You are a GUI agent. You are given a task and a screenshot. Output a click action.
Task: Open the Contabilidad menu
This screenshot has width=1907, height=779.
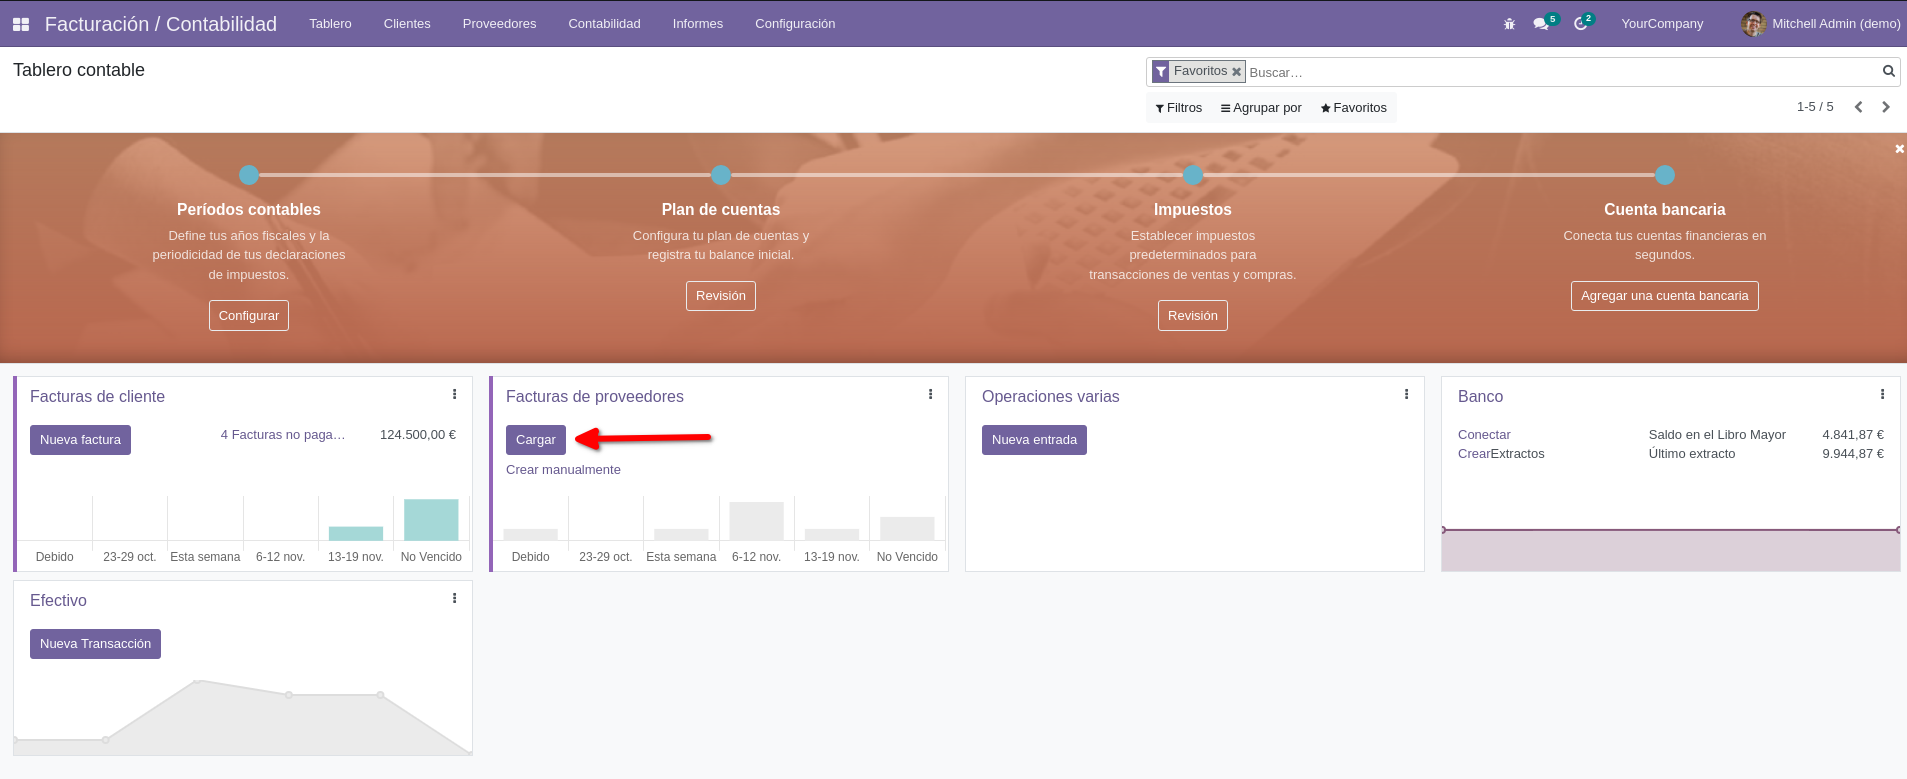(604, 24)
